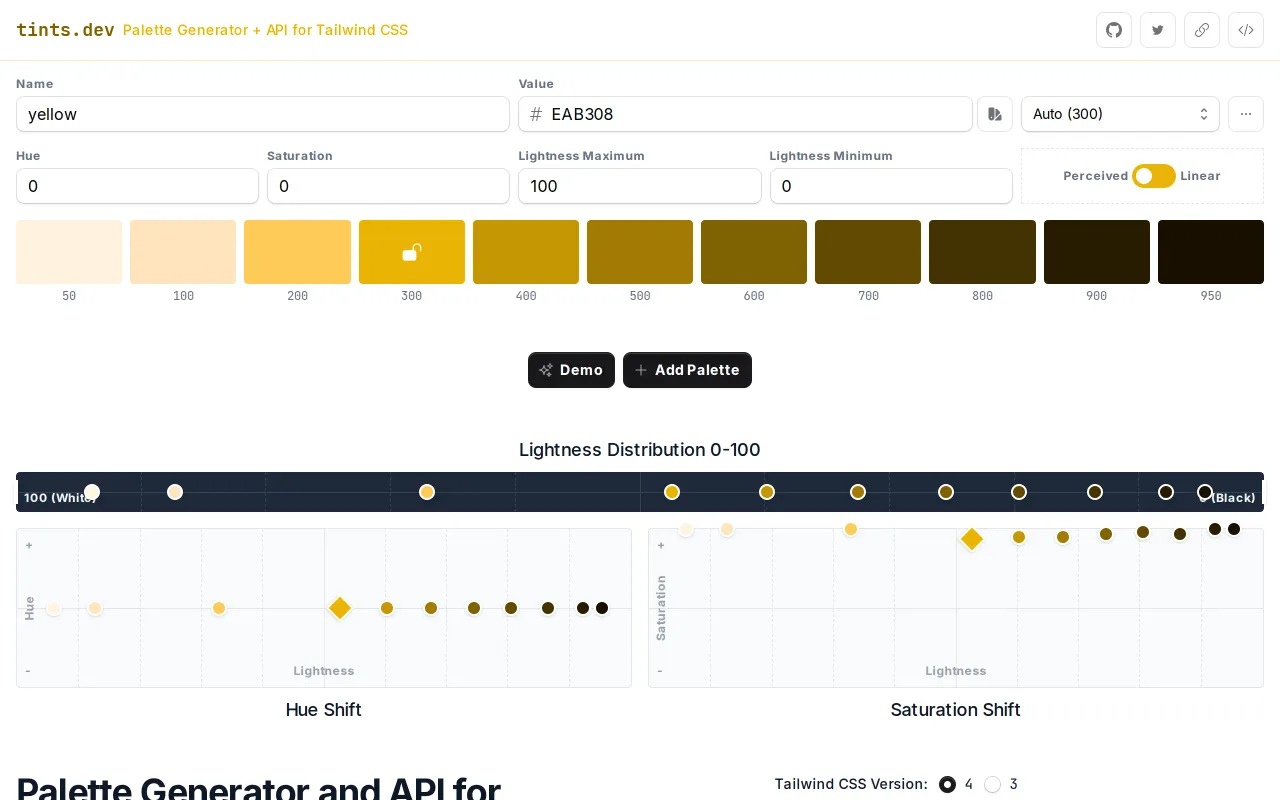Image resolution: width=1280 pixels, height=800 pixels.
Task: Copy the share link icon
Action: (1202, 30)
